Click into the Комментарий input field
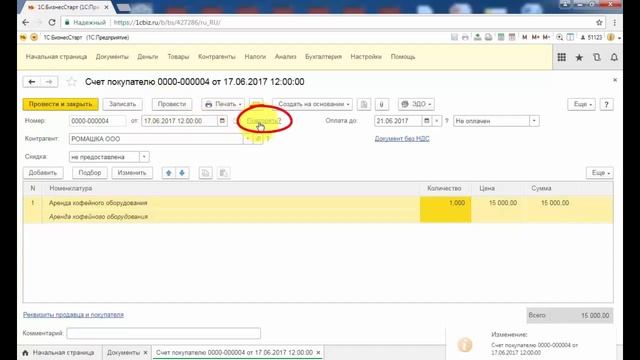This screenshot has width=640, height=360. point(164,333)
